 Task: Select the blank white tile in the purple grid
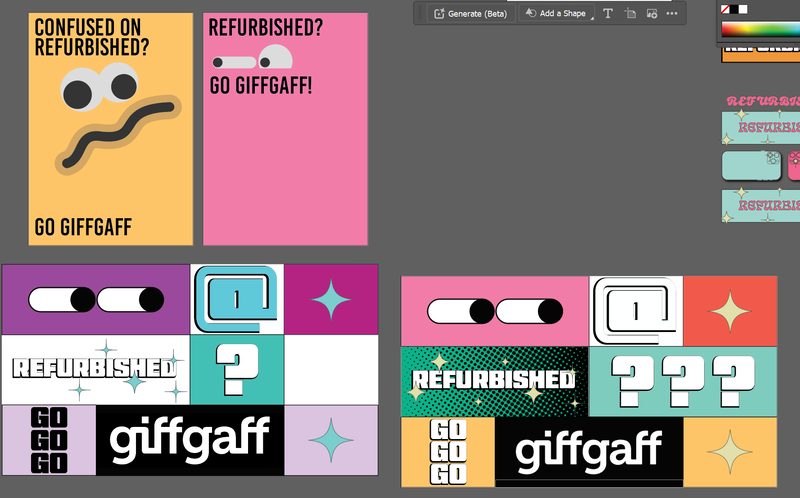pos(331,369)
